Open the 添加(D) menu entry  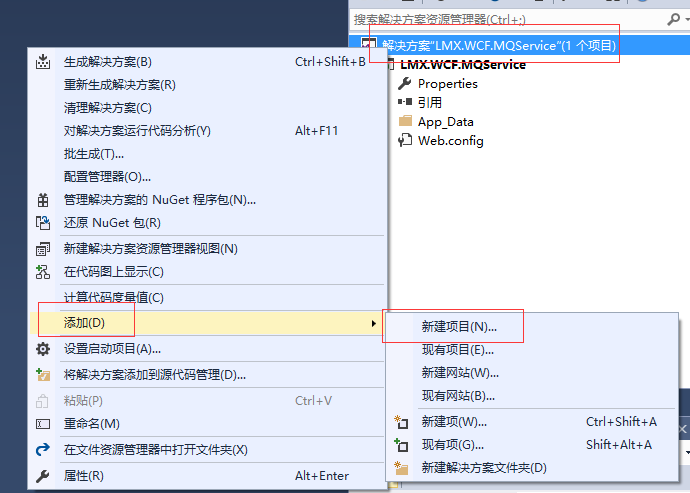tap(207, 323)
